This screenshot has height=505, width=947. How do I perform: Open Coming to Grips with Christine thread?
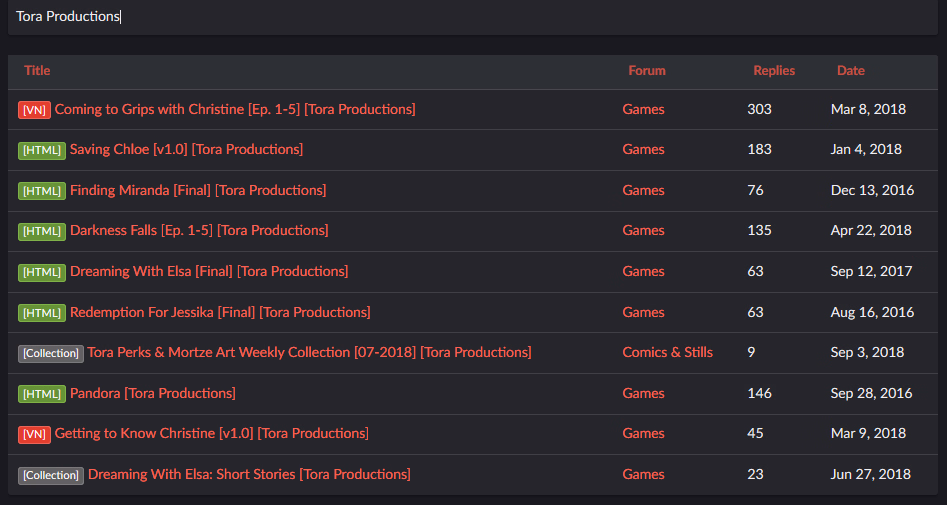(235, 109)
